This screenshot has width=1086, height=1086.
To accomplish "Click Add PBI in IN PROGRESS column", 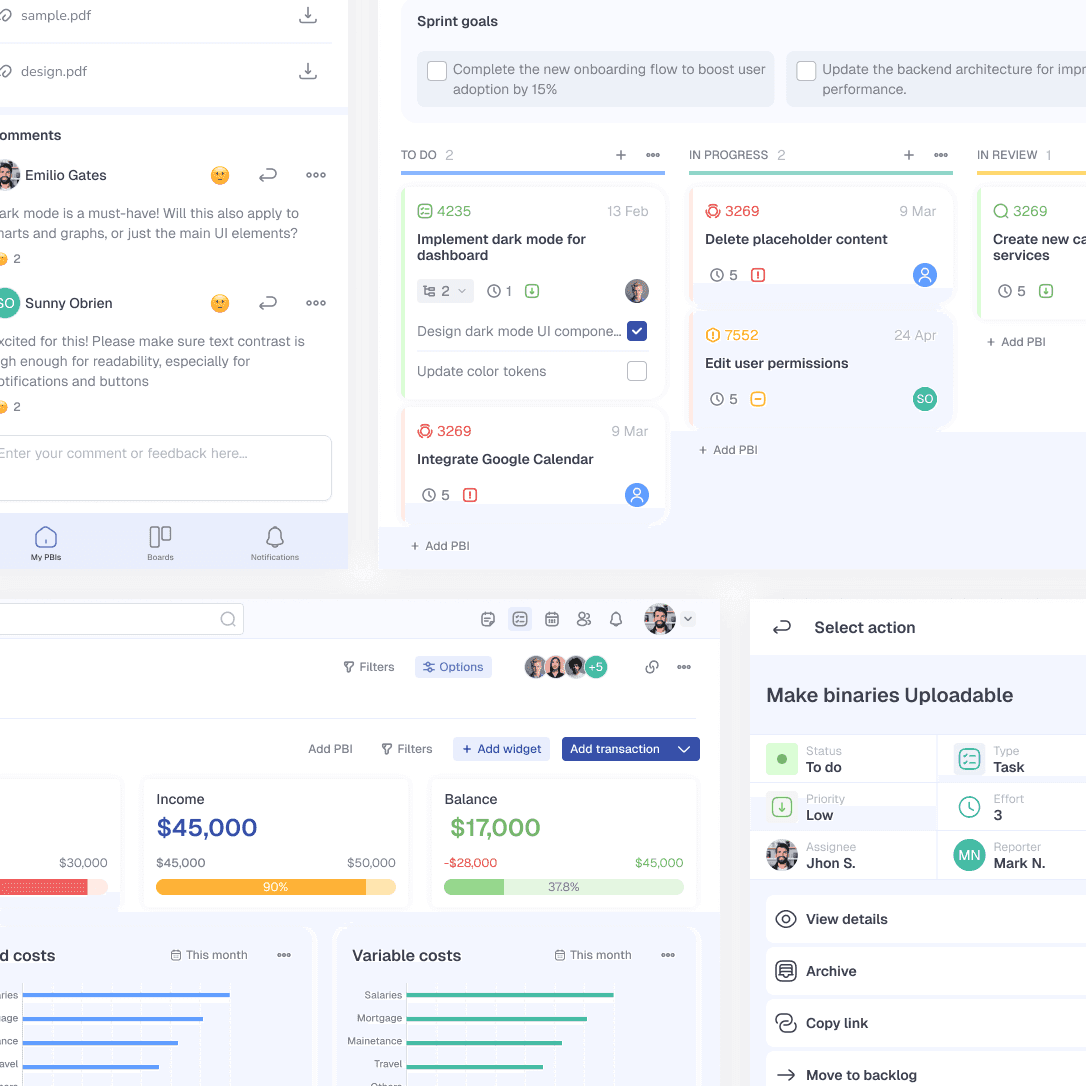I will (x=729, y=450).
